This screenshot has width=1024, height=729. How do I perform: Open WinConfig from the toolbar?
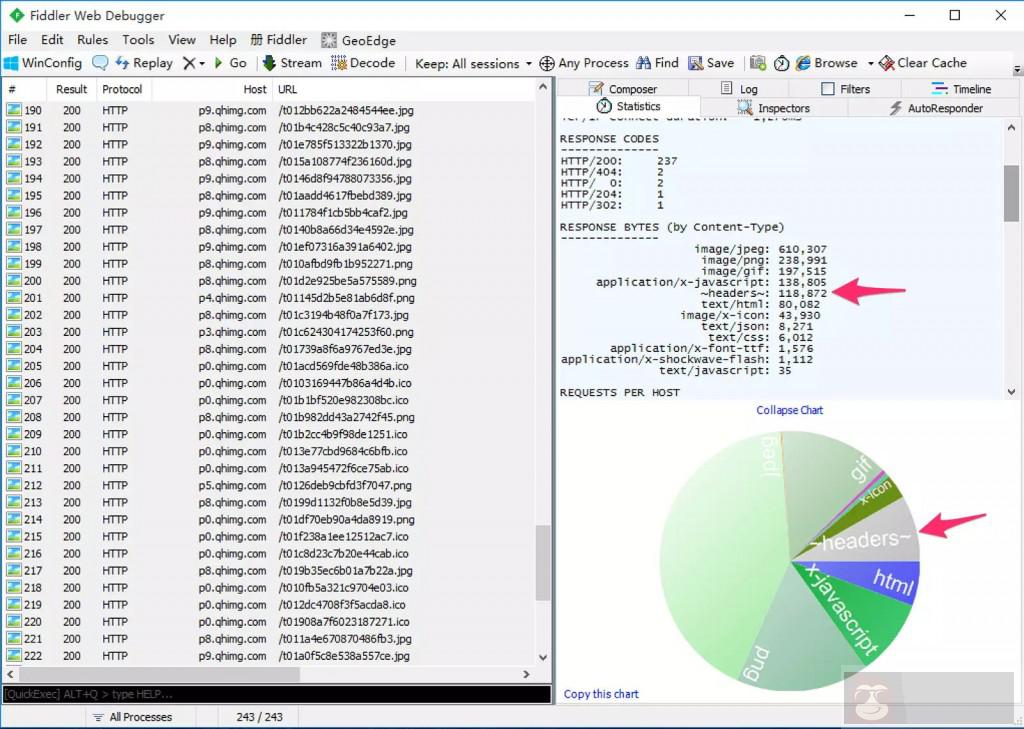(42, 63)
